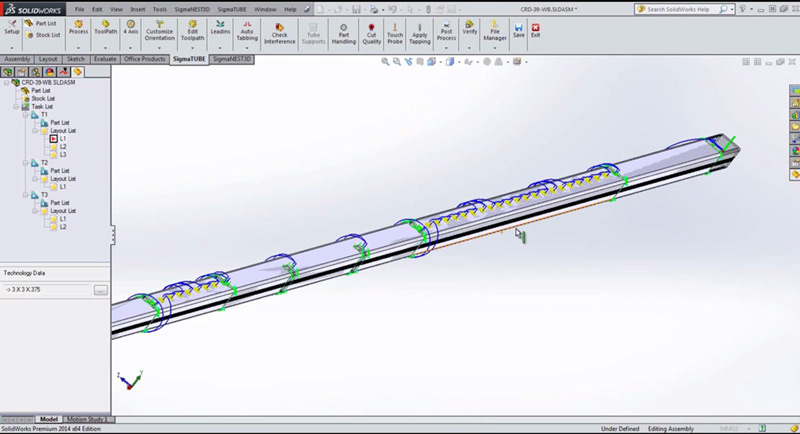Open the Cut Quality tool
The width and height of the screenshot is (800, 434).
click(371, 31)
